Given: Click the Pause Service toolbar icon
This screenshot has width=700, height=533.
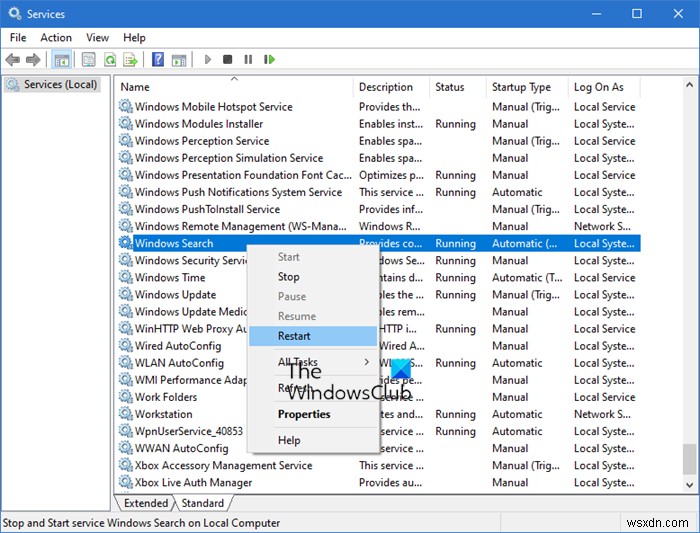Looking at the screenshot, I should coord(248,59).
